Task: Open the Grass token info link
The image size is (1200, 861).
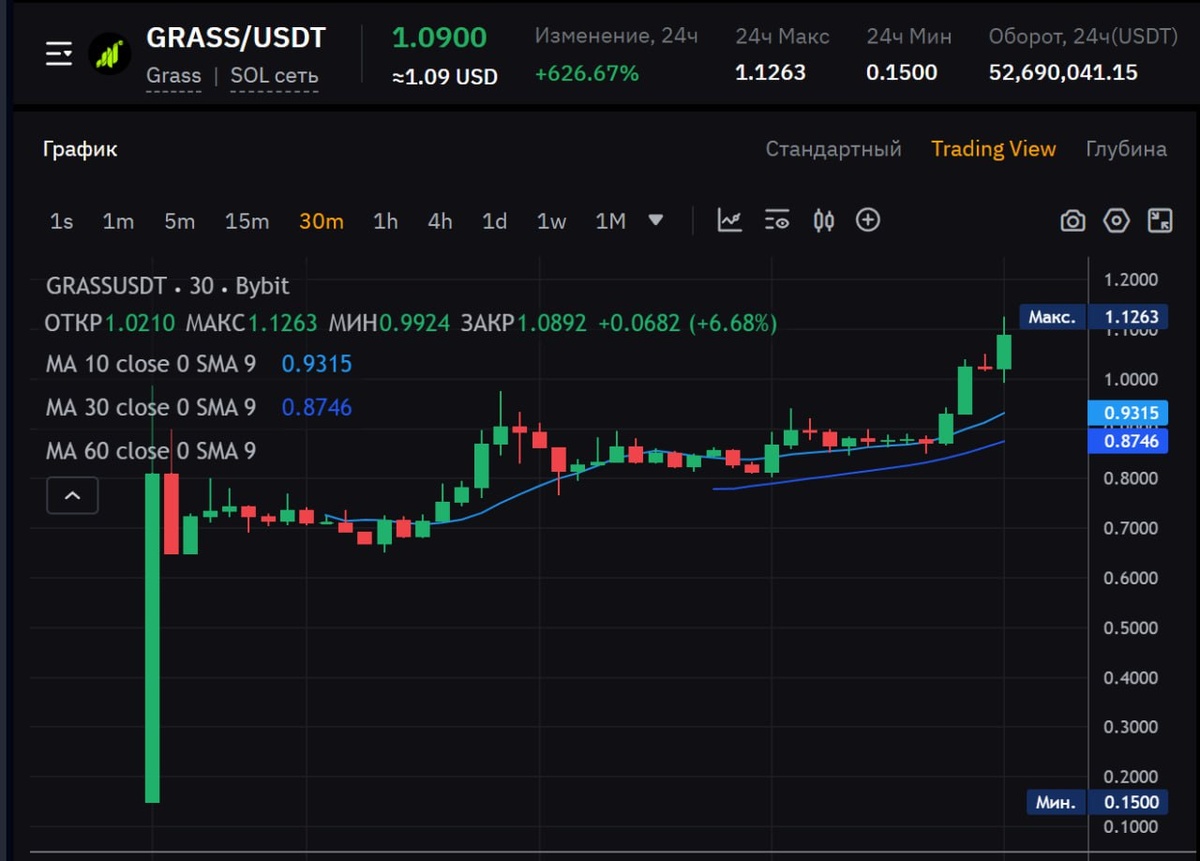Action: point(173,76)
